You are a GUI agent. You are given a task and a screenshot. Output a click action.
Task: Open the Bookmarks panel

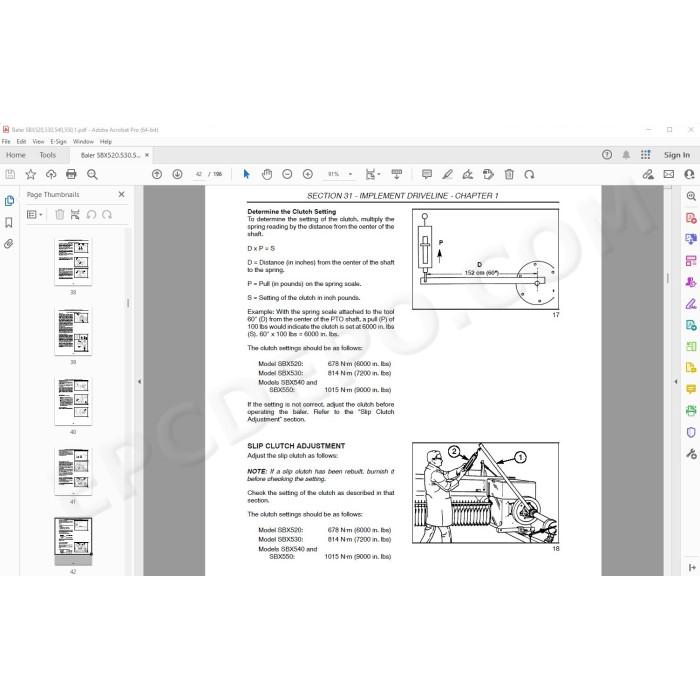[8, 222]
